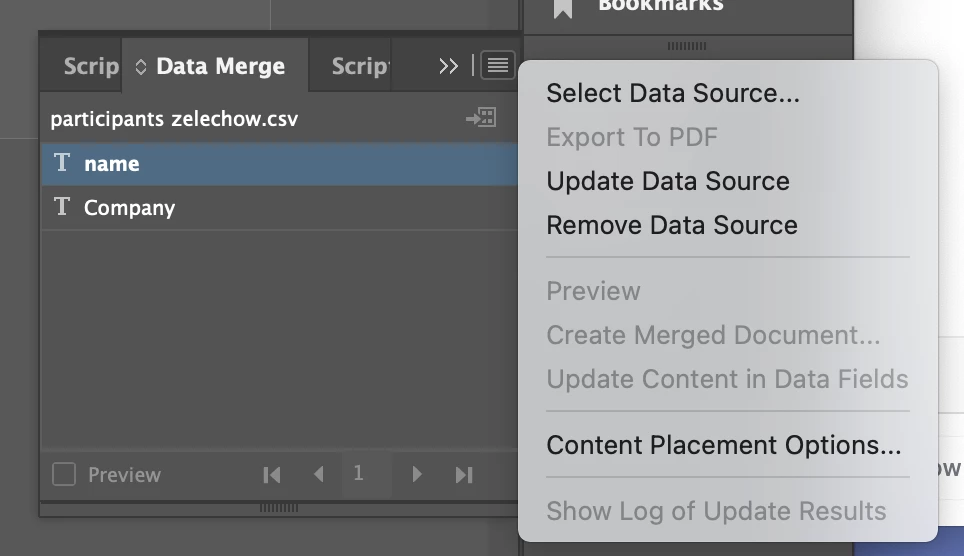The width and height of the screenshot is (964, 556).
Task: Click the text type icon beside Company
Action: [x=61, y=207]
